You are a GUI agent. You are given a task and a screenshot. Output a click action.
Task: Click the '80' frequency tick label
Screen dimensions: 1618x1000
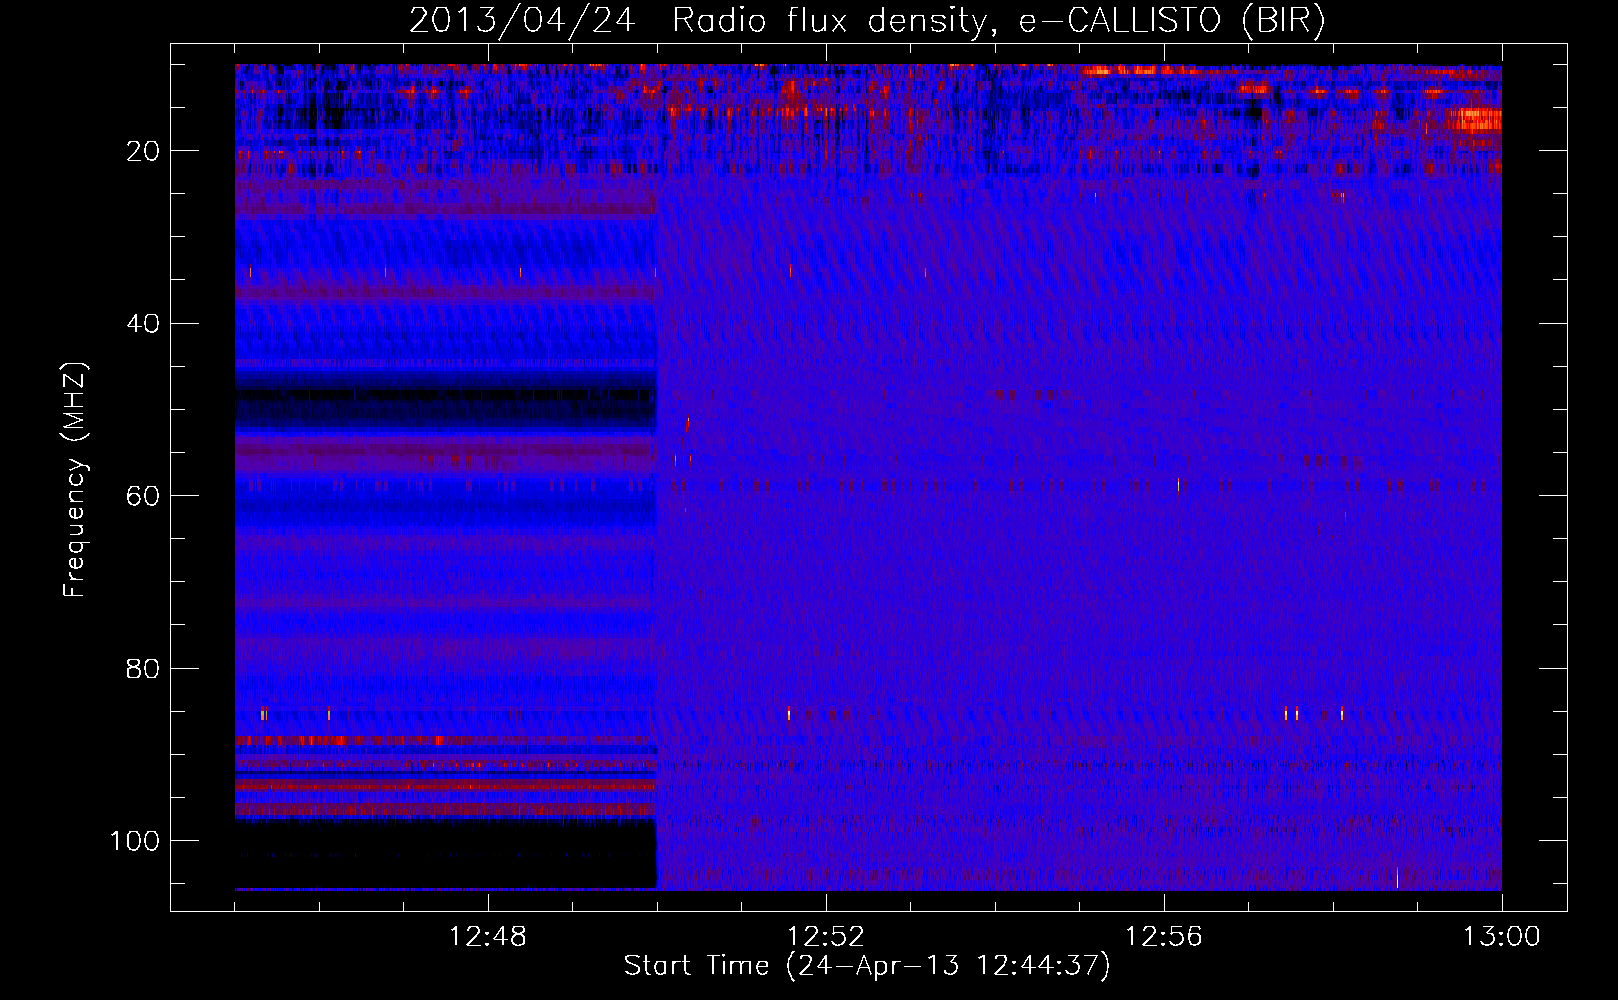click(x=144, y=668)
